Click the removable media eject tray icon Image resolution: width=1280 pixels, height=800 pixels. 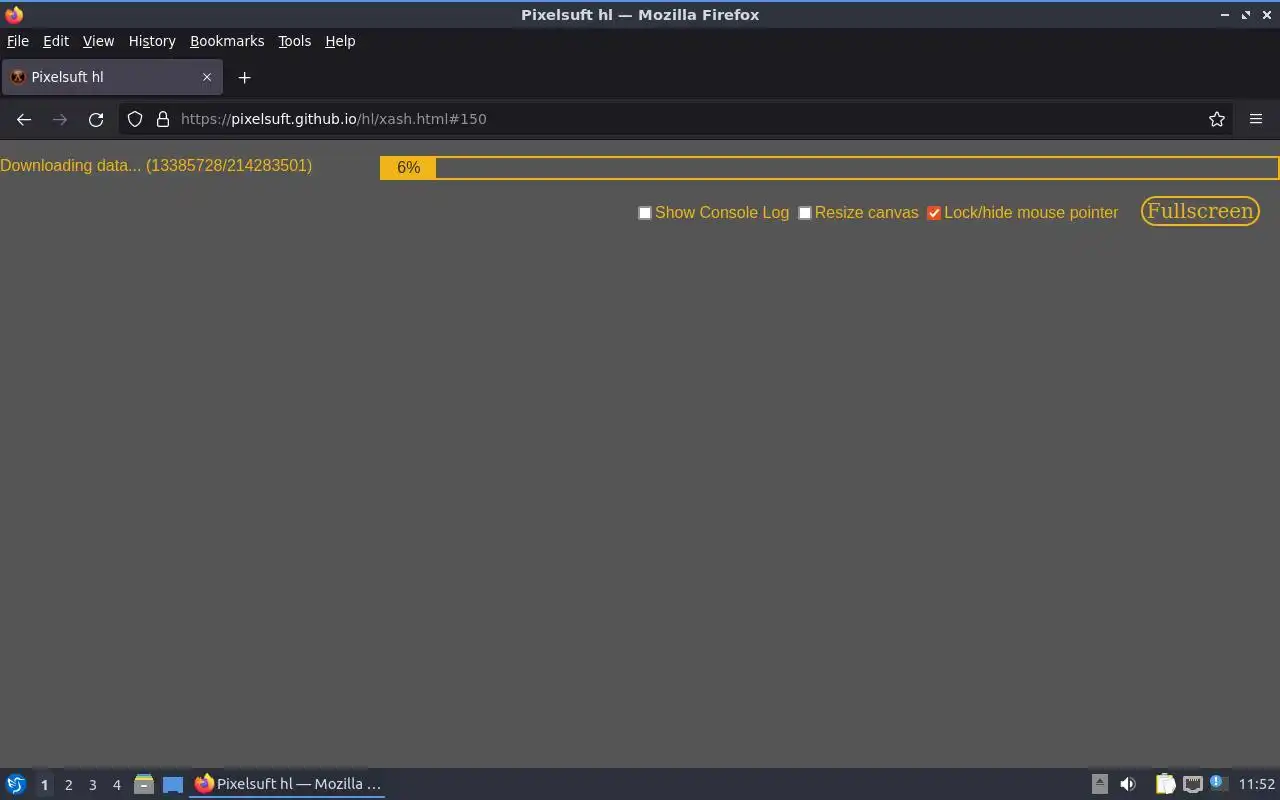1099,784
